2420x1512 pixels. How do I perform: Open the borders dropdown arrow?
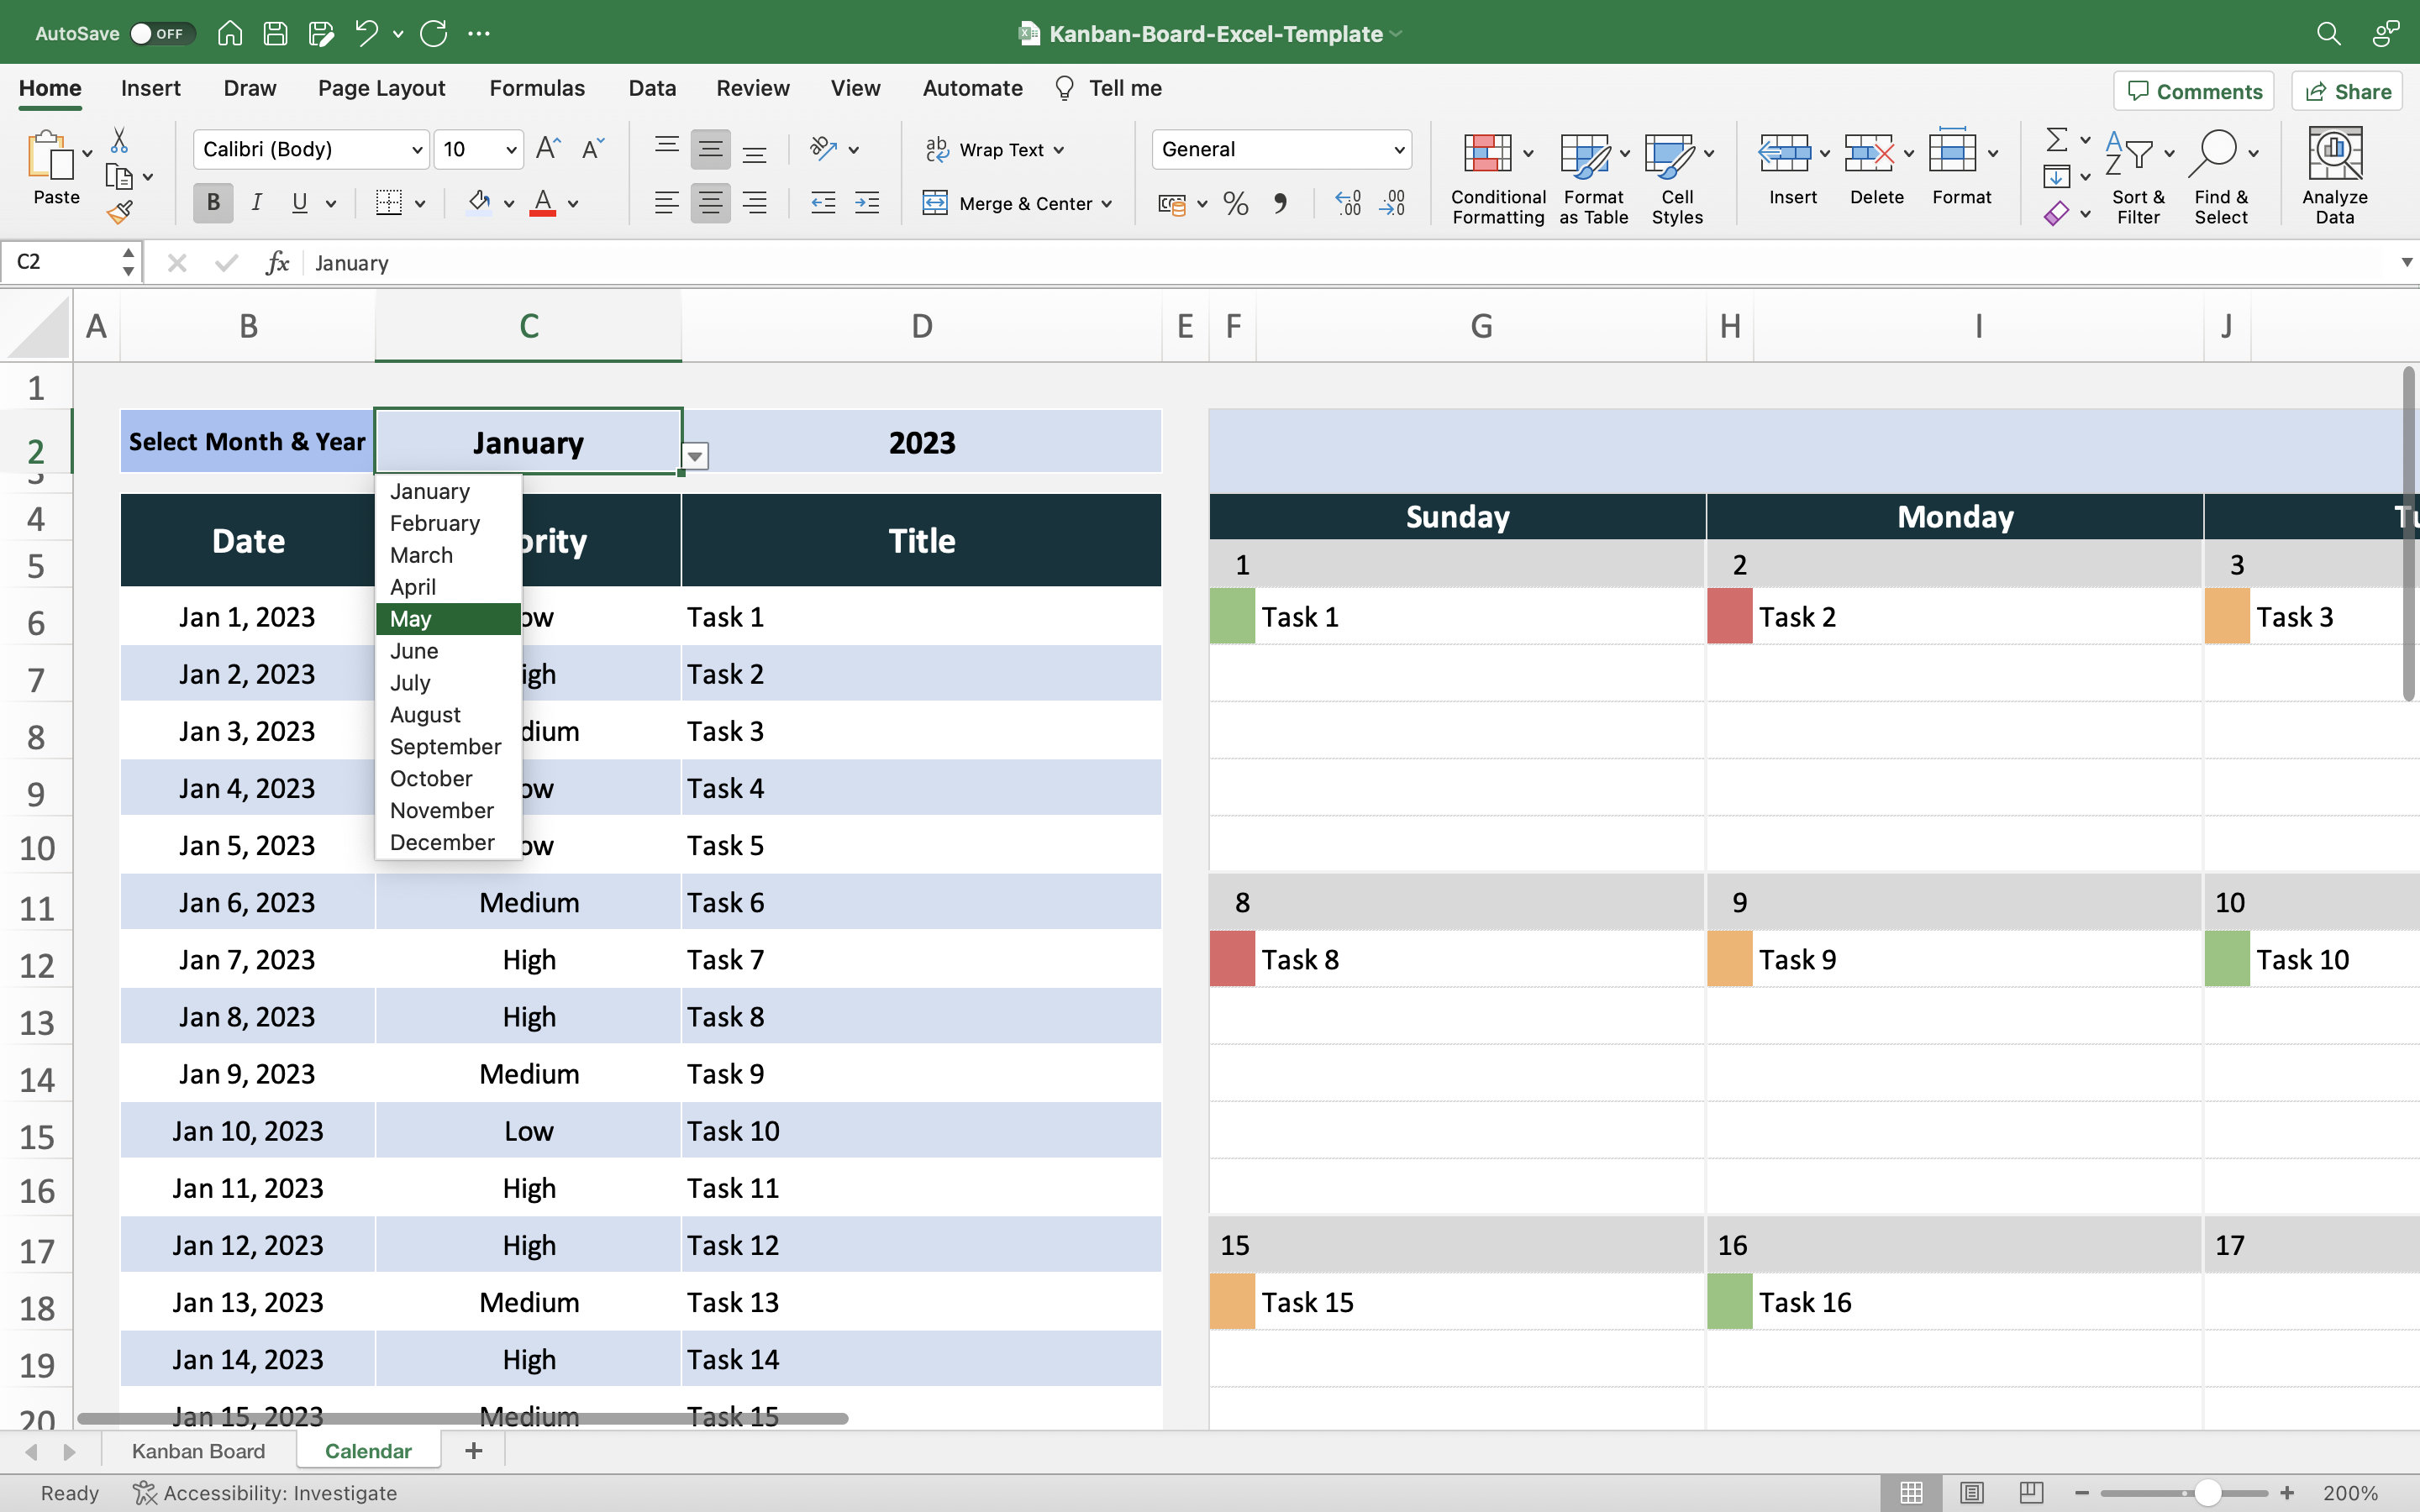(x=420, y=204)
